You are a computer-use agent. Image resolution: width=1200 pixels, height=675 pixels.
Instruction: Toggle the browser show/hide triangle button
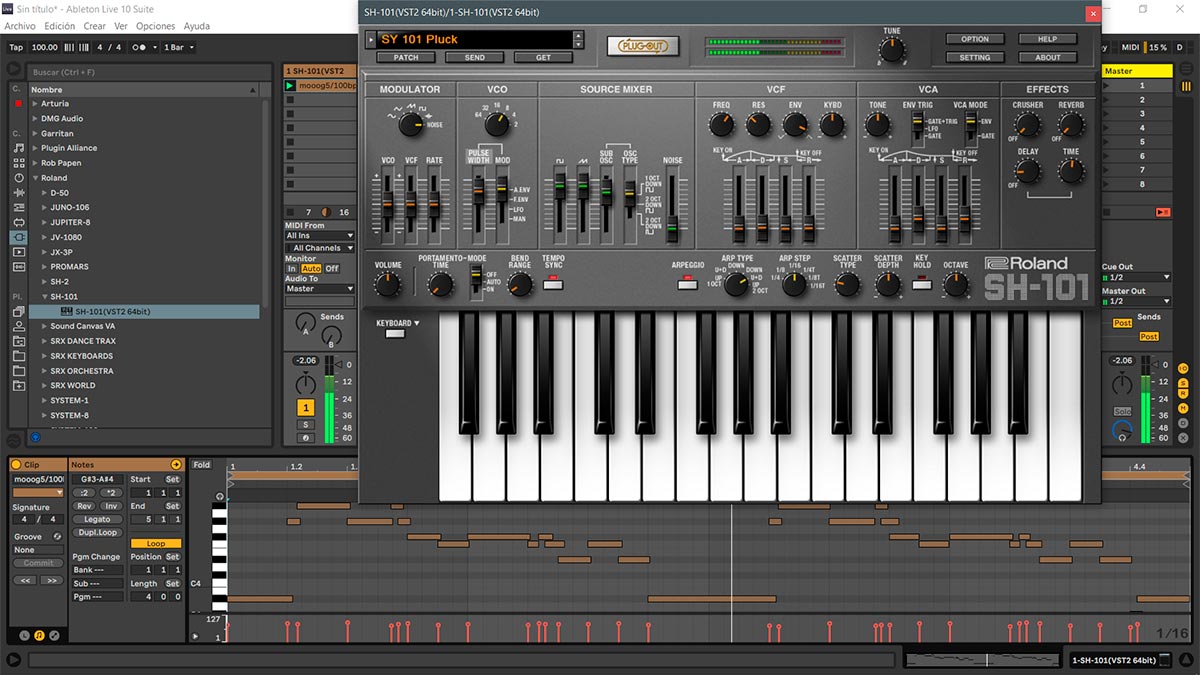[x=14, y=69]
